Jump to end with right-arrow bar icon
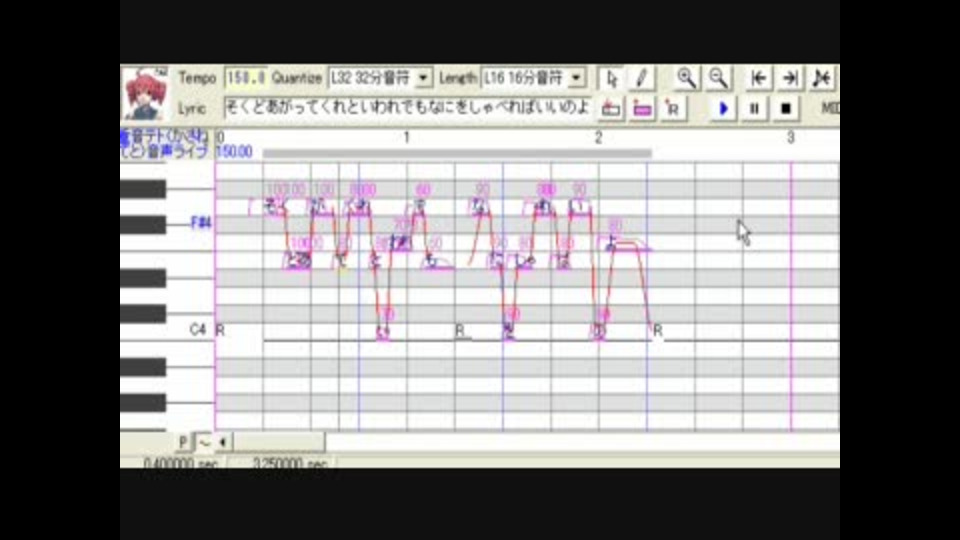 [x=790, y=78]
